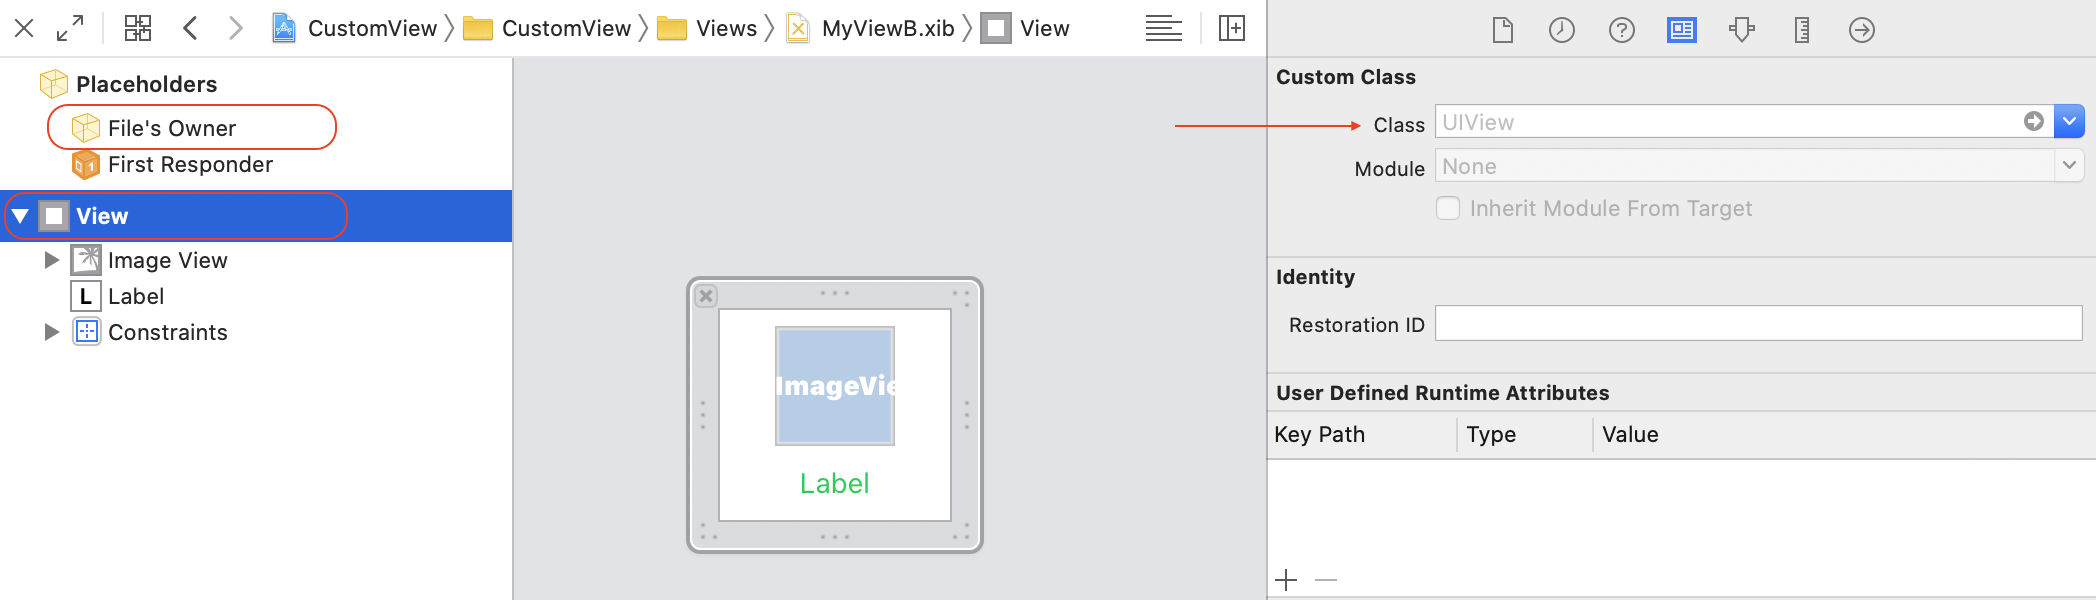2096x600 pixels.
Task: Click the Label row L icon
Action: tap(86, 296)
